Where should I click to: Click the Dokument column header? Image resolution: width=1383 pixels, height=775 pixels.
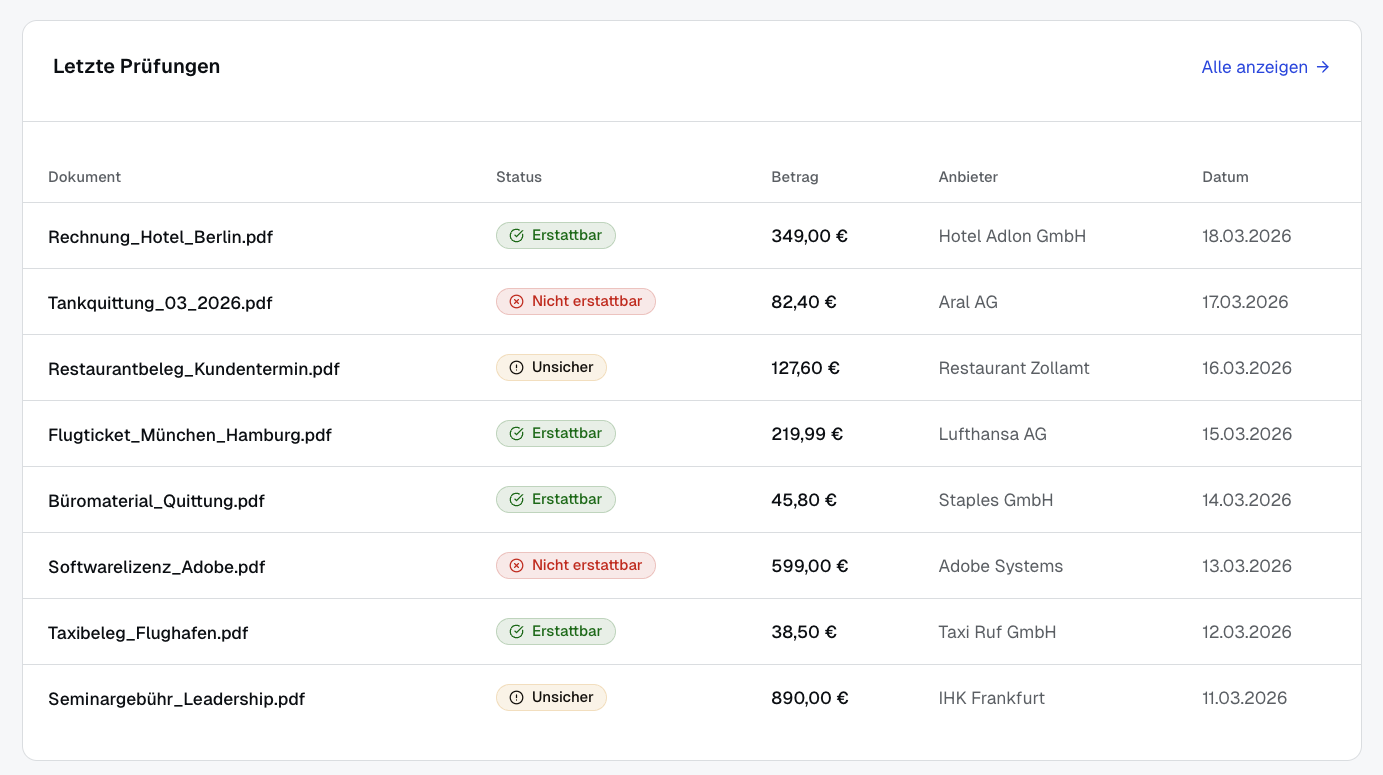tap(84, 177)
